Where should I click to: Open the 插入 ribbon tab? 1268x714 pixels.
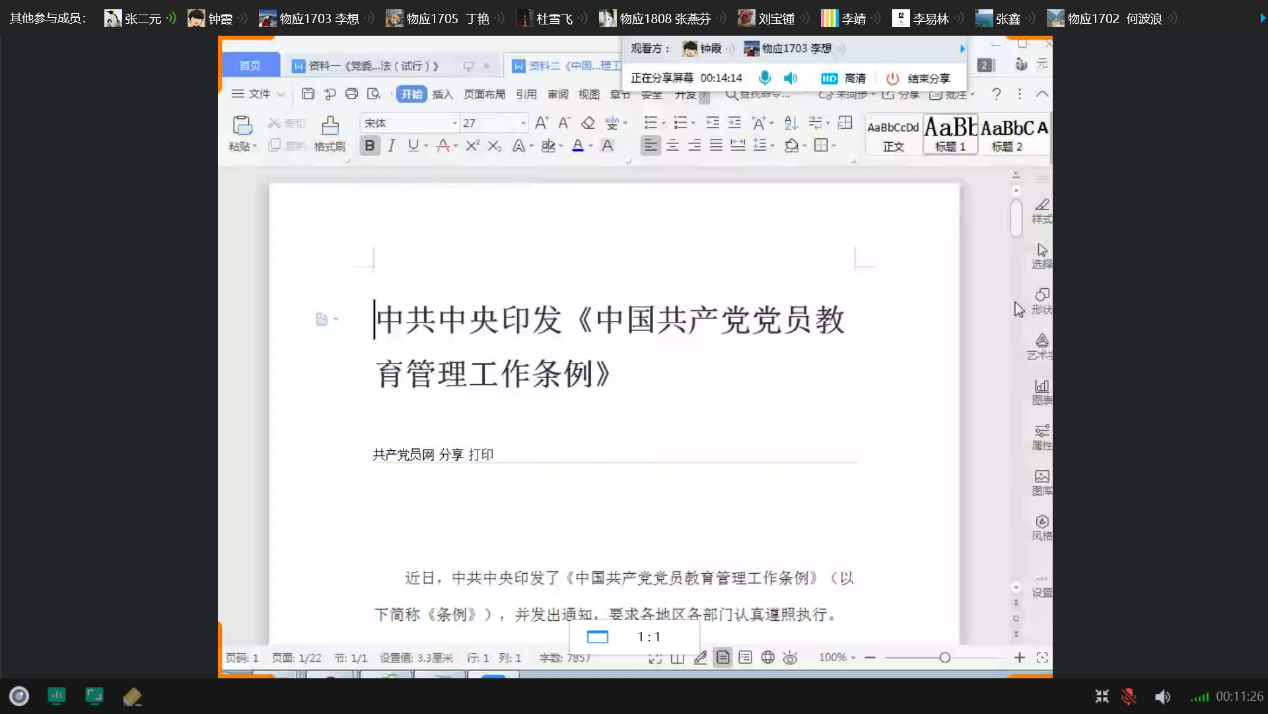[442, 94]
